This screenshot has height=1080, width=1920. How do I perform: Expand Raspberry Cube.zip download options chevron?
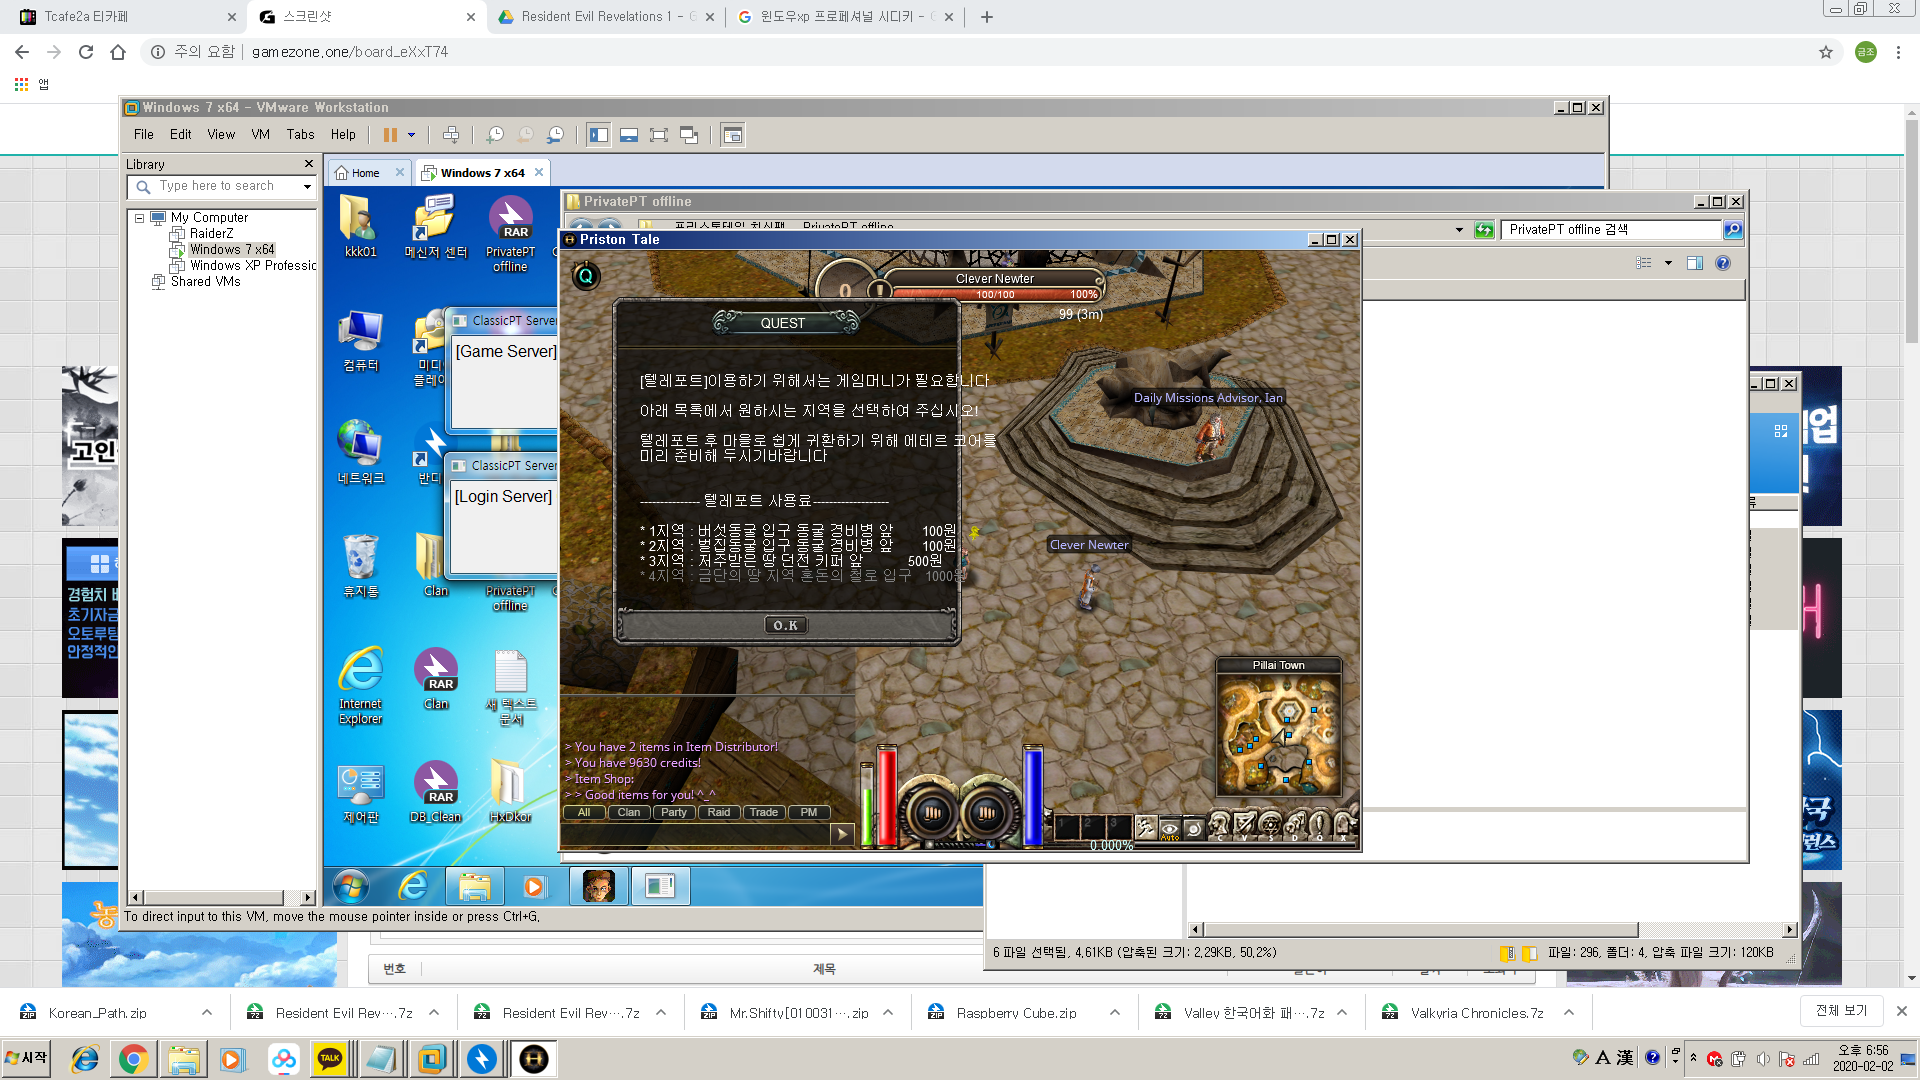click(x=1115, y=1012)
